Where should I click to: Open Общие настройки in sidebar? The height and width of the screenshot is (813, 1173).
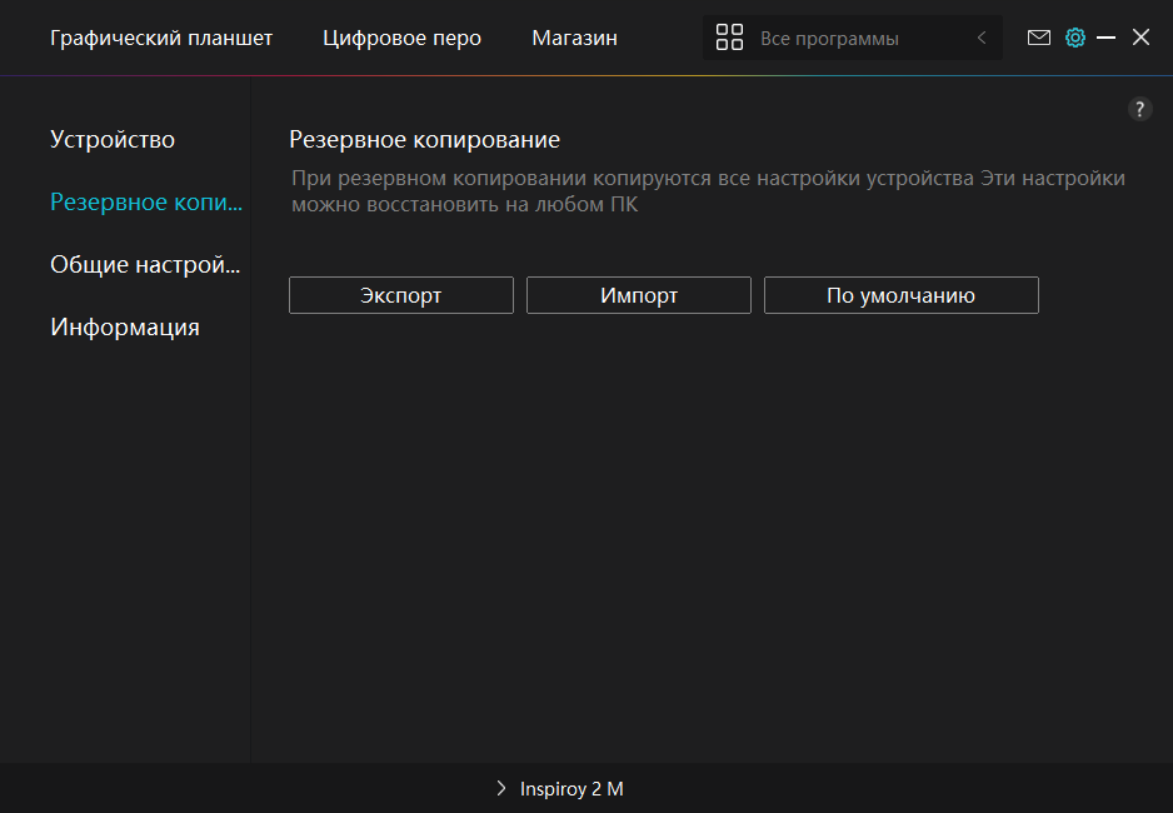pos(145,265)
